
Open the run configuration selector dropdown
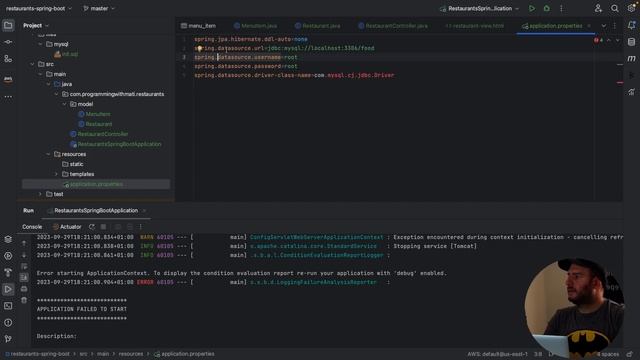click(479, 9)
